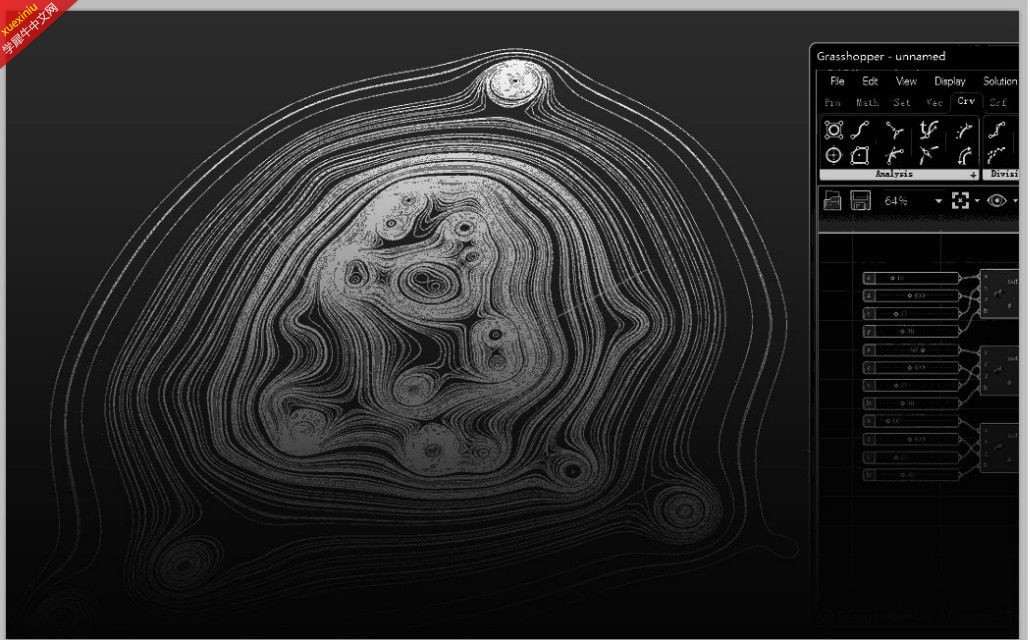Click the Open File folder icon
This screenshot has height=640, width=1028.
832,200
